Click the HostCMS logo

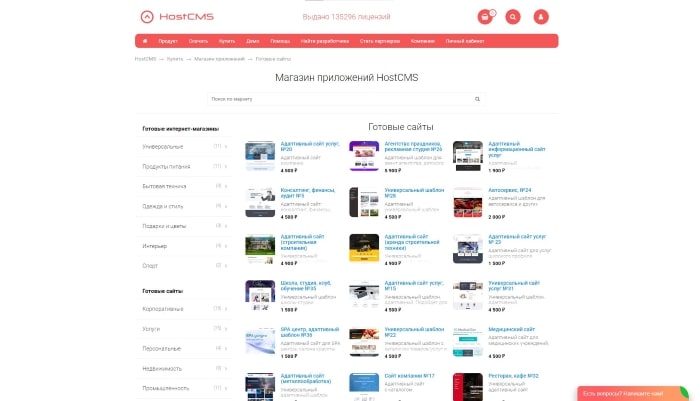[177, 17]
